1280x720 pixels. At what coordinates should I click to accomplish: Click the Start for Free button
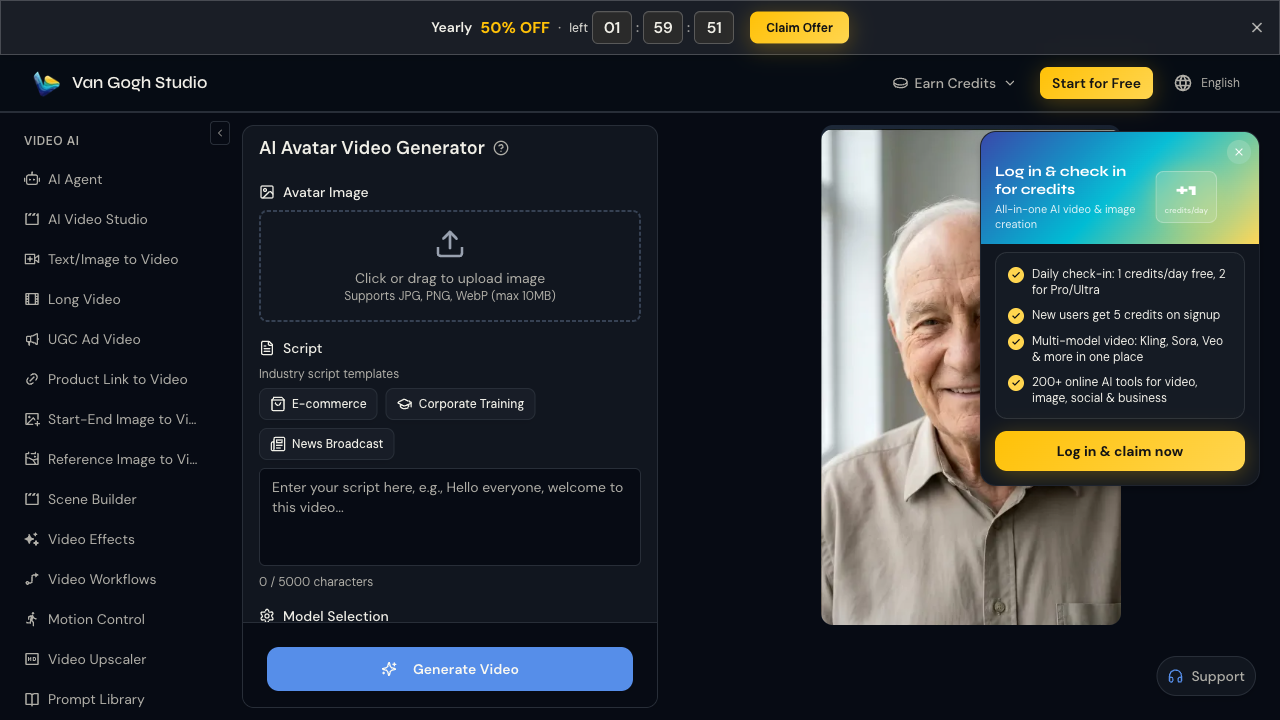(x=1096, y=83)
